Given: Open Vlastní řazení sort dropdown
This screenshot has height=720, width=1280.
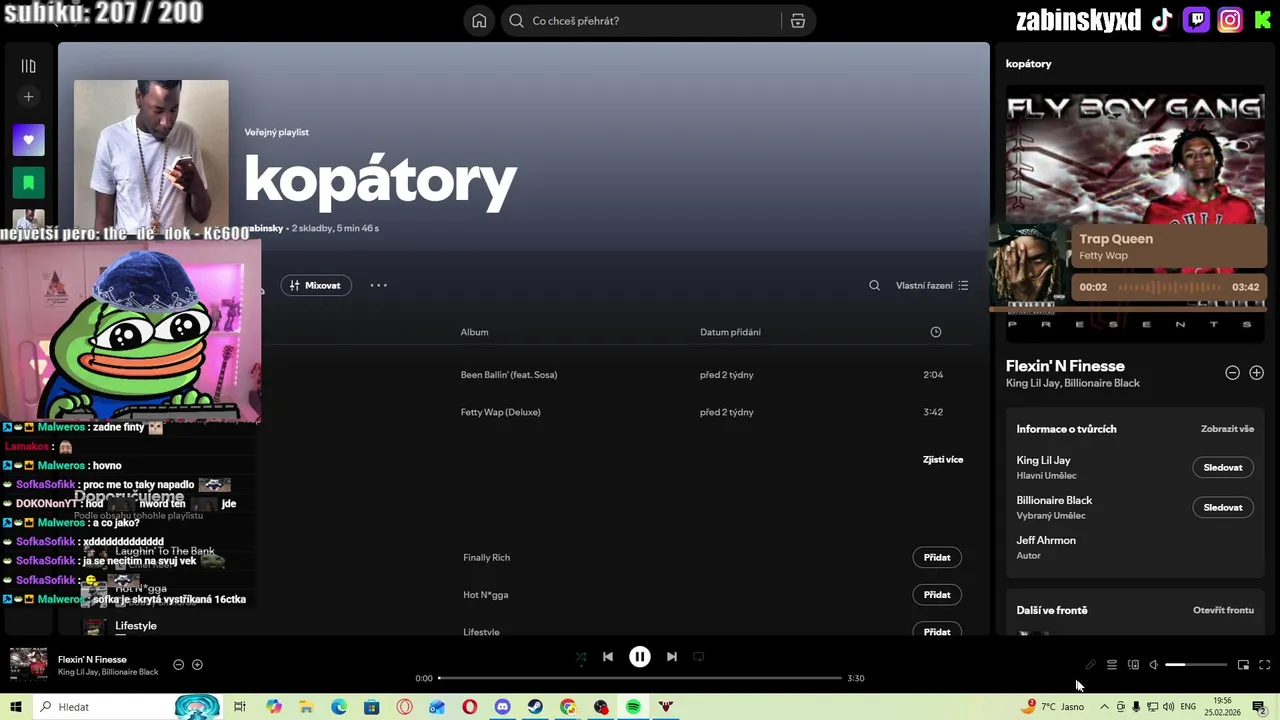Looking at the screenshot, I should [932, 286].
